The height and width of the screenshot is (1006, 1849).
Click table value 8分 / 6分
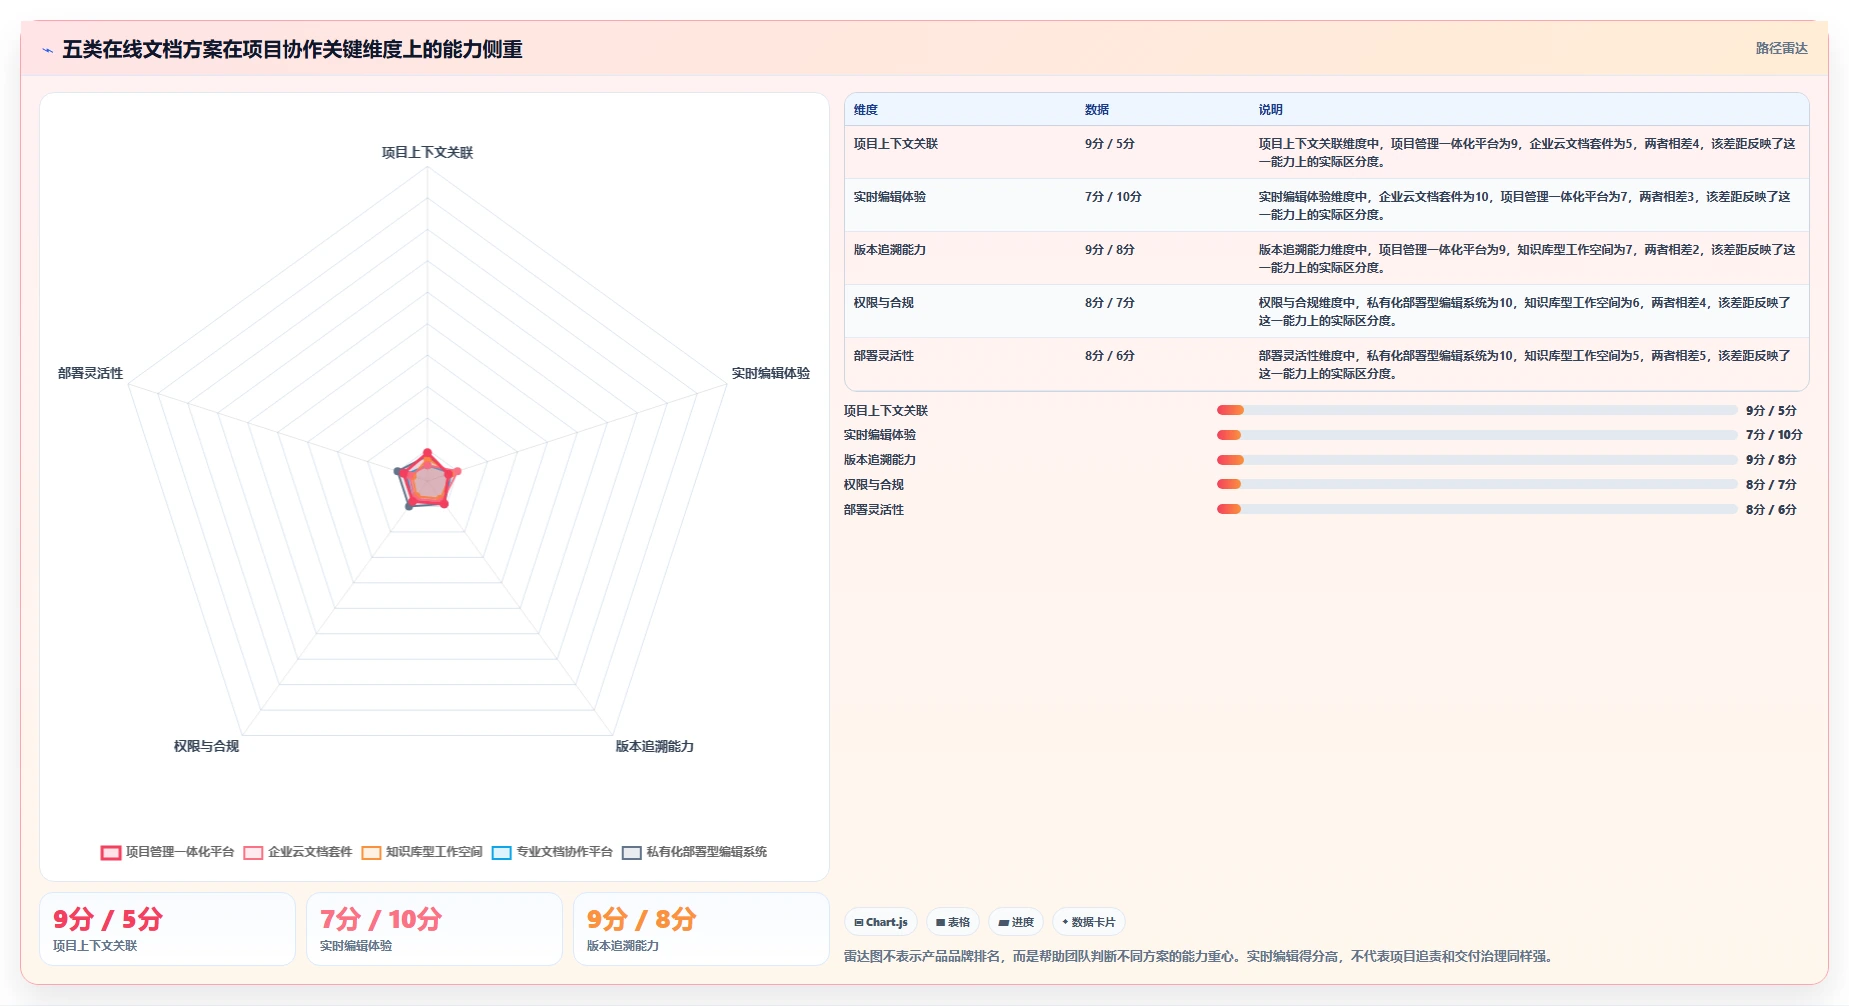(x=1110, y=356)
